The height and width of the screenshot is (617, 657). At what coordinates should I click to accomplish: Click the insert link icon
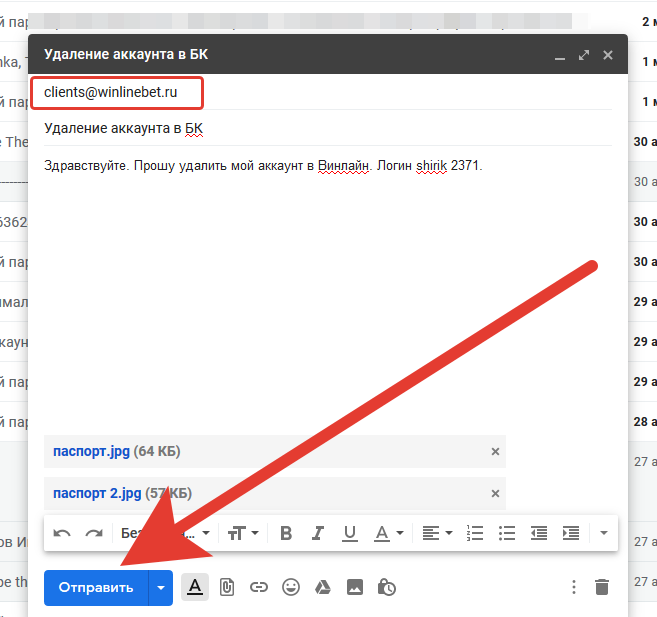pos(259,587)
